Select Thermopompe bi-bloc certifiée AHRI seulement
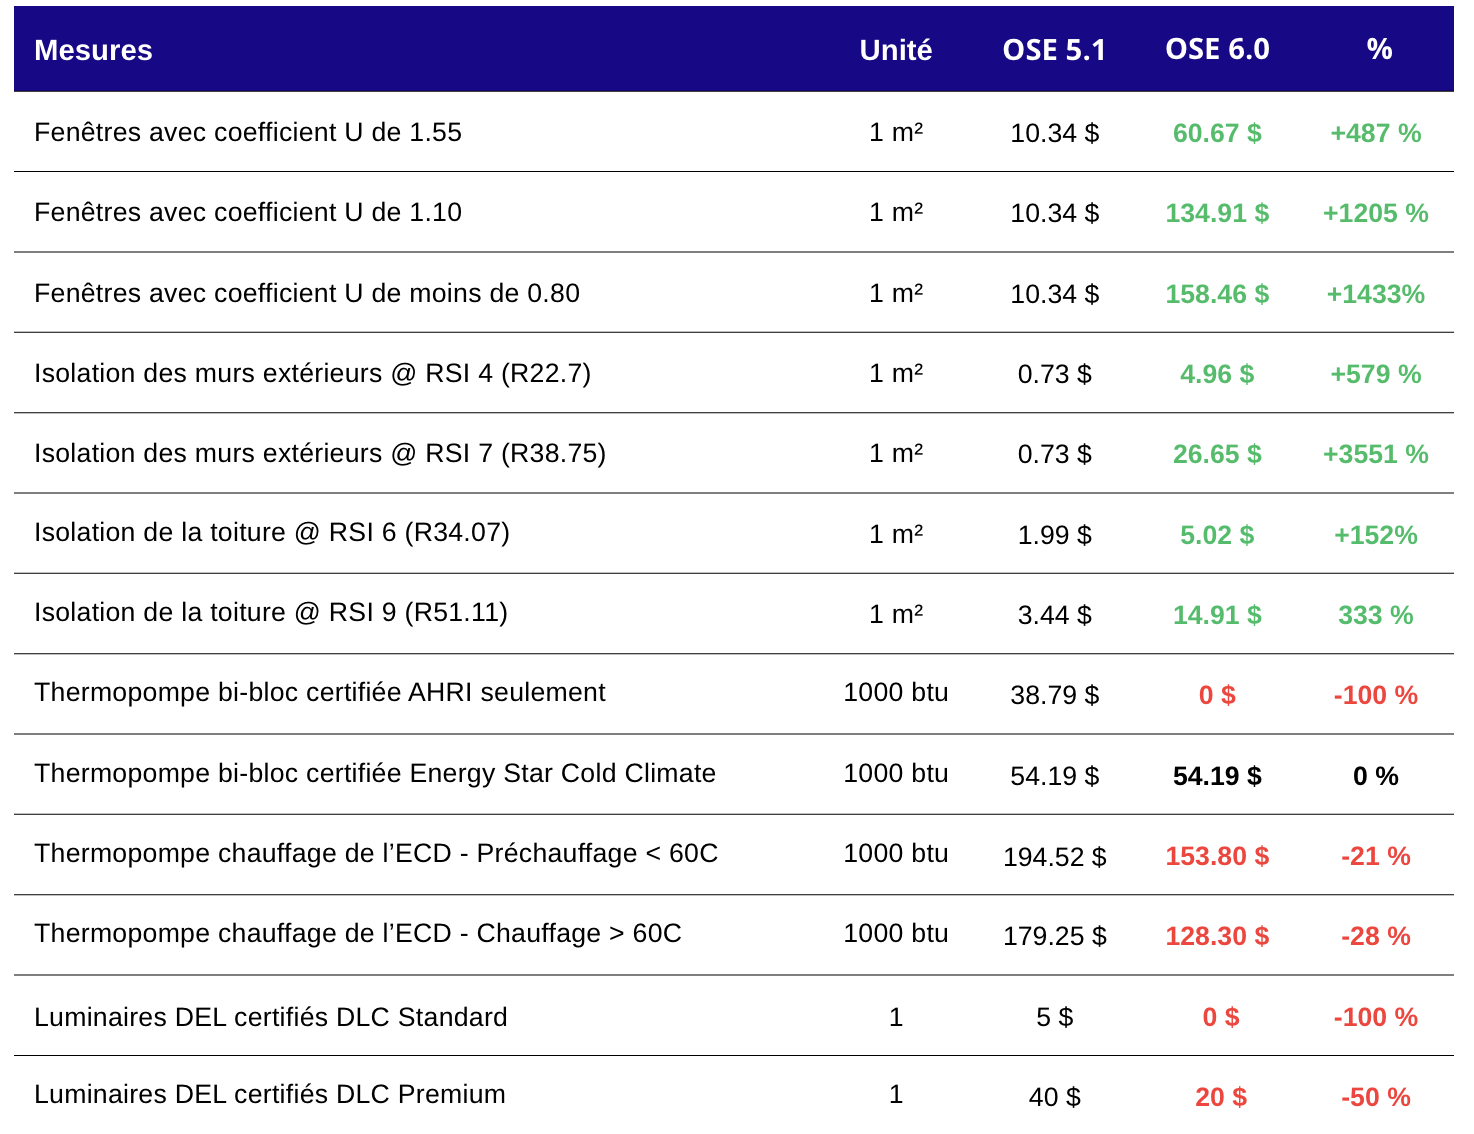 (320, 692)
